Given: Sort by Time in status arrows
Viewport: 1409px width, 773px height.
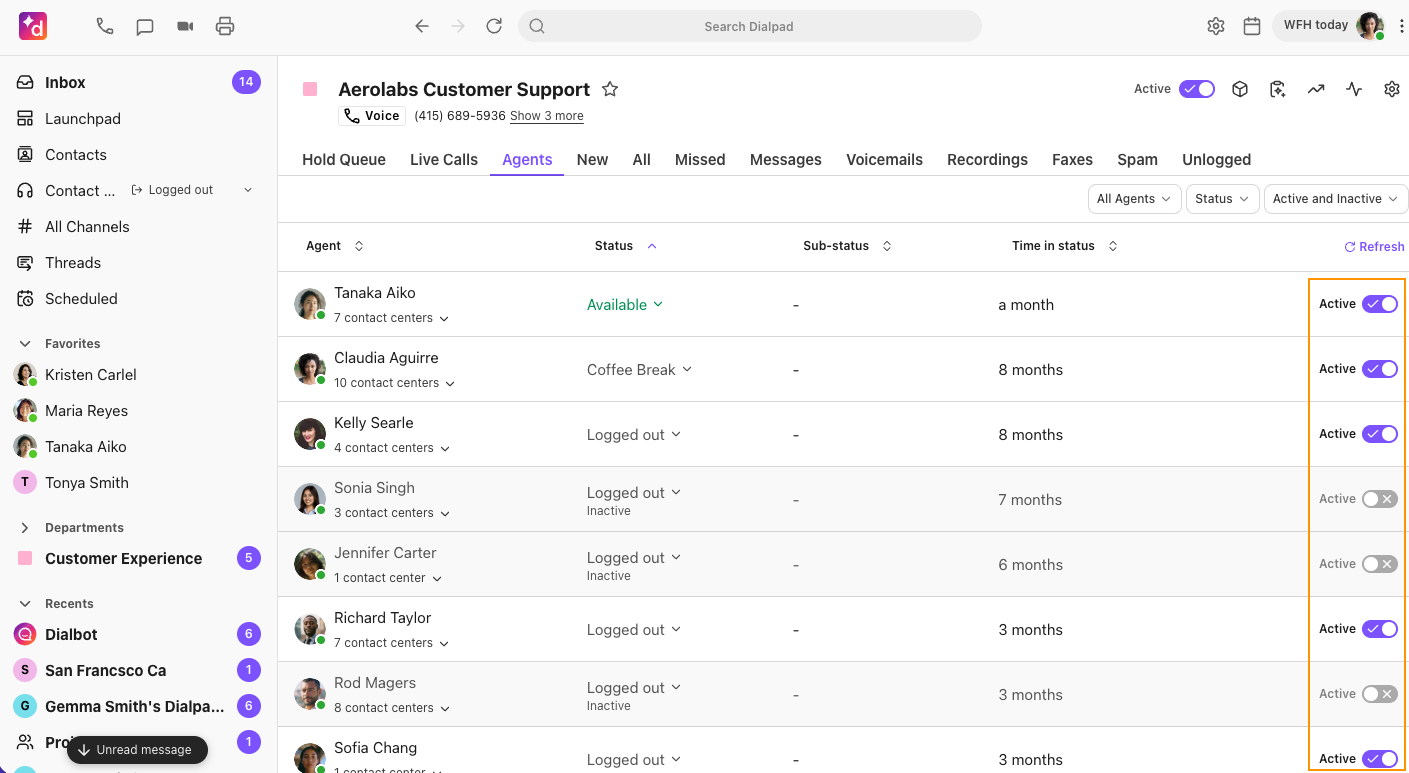Looking at the screenshot, I should click(x=1113, y=246).
